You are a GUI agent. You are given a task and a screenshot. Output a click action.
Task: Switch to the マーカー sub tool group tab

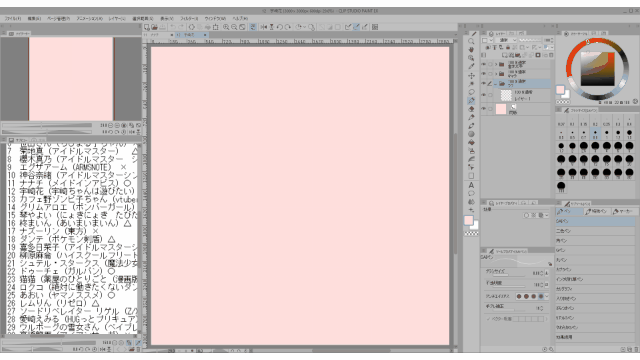pos(623,211)
